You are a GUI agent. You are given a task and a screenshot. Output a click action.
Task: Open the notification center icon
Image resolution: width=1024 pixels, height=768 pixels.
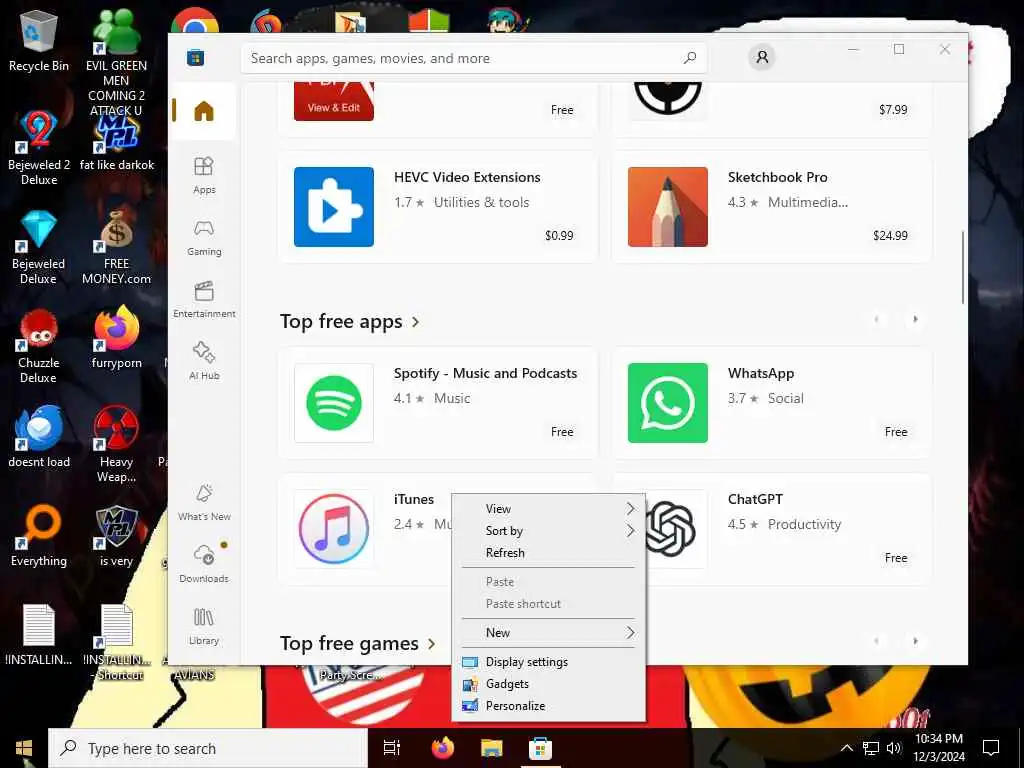click(x=991, y=748)
